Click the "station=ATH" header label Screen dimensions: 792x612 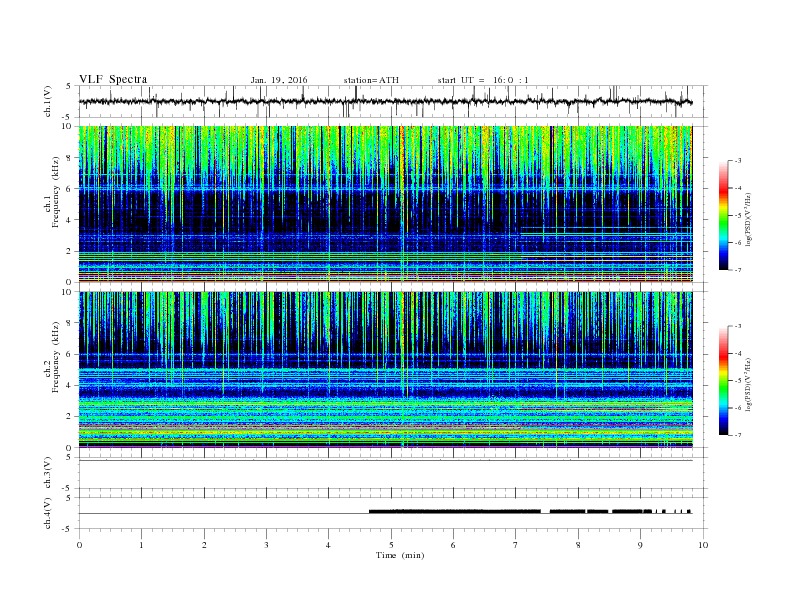(371, 80)
